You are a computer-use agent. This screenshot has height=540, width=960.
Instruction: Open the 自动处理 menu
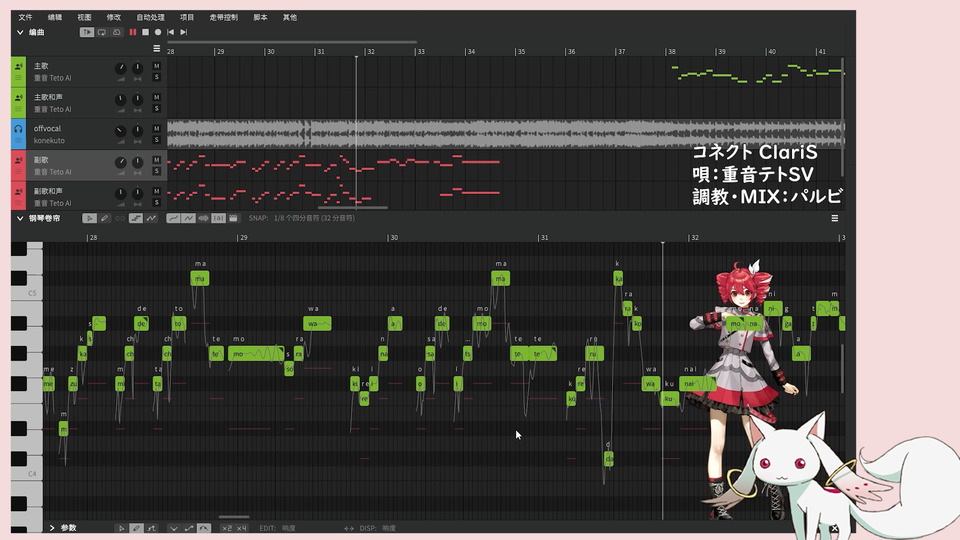coord(151,17)
